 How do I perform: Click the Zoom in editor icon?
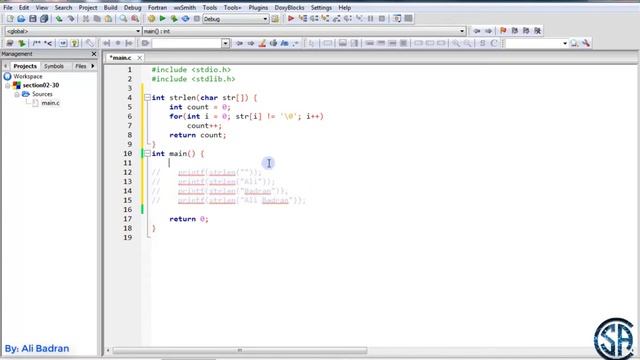click(456, 43)
